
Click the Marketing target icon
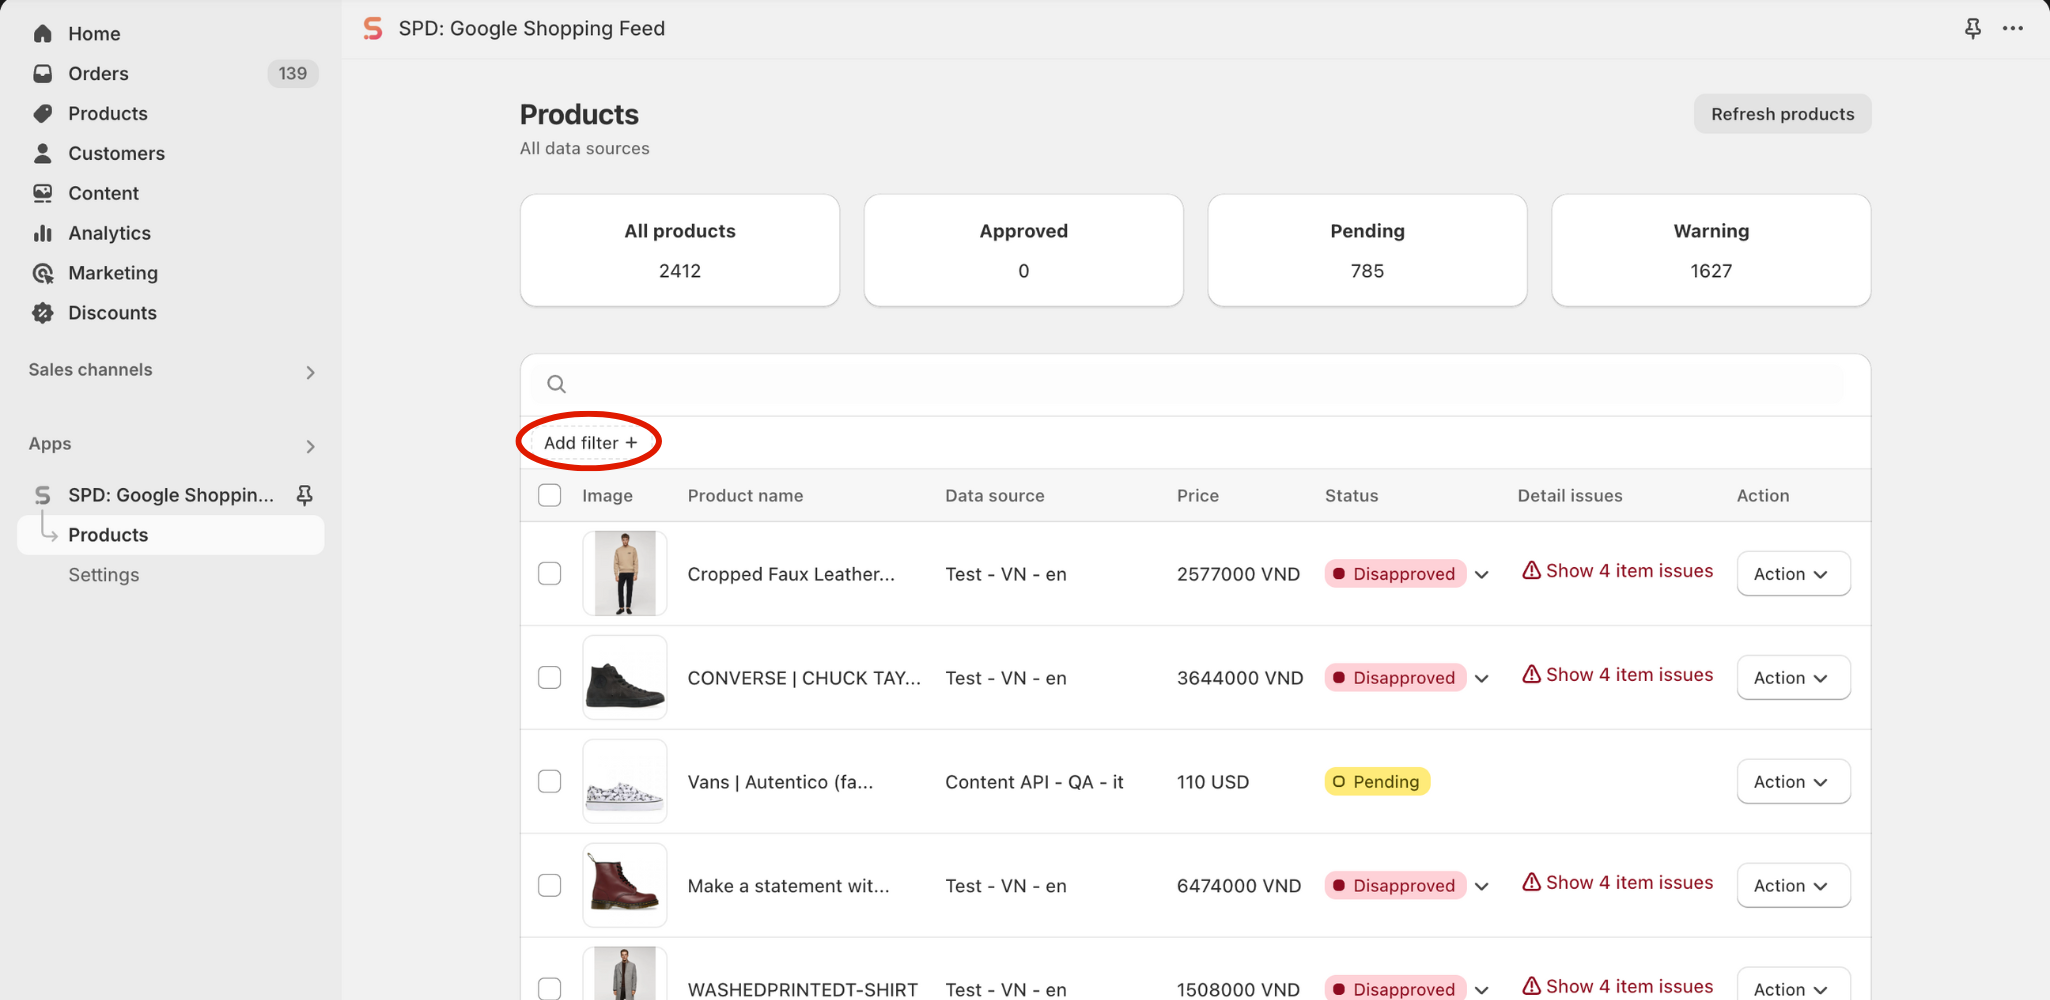42,273
